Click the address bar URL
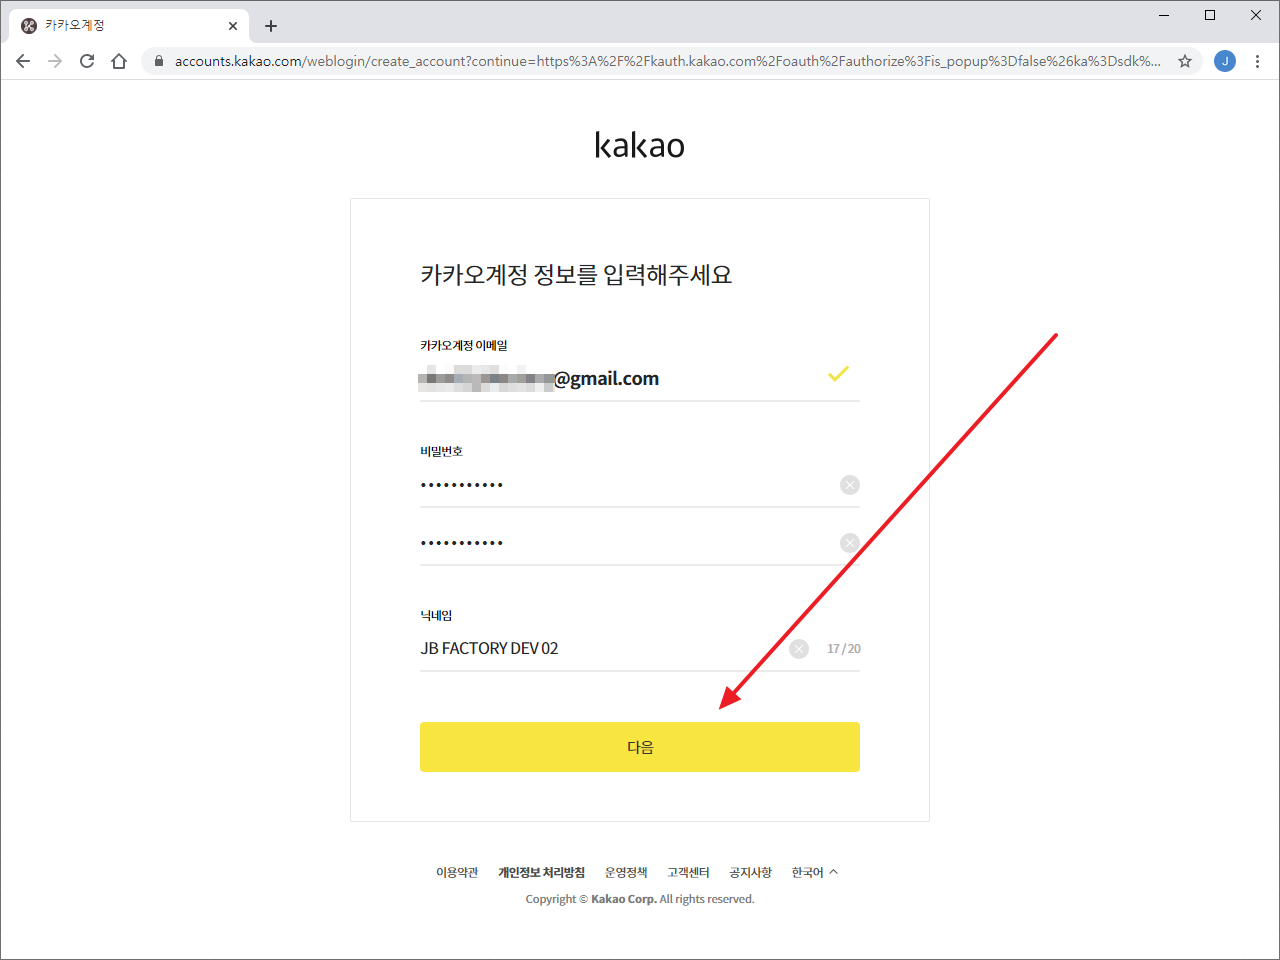The width and height of the screenshot is (1280, 960). click(668, 61)
